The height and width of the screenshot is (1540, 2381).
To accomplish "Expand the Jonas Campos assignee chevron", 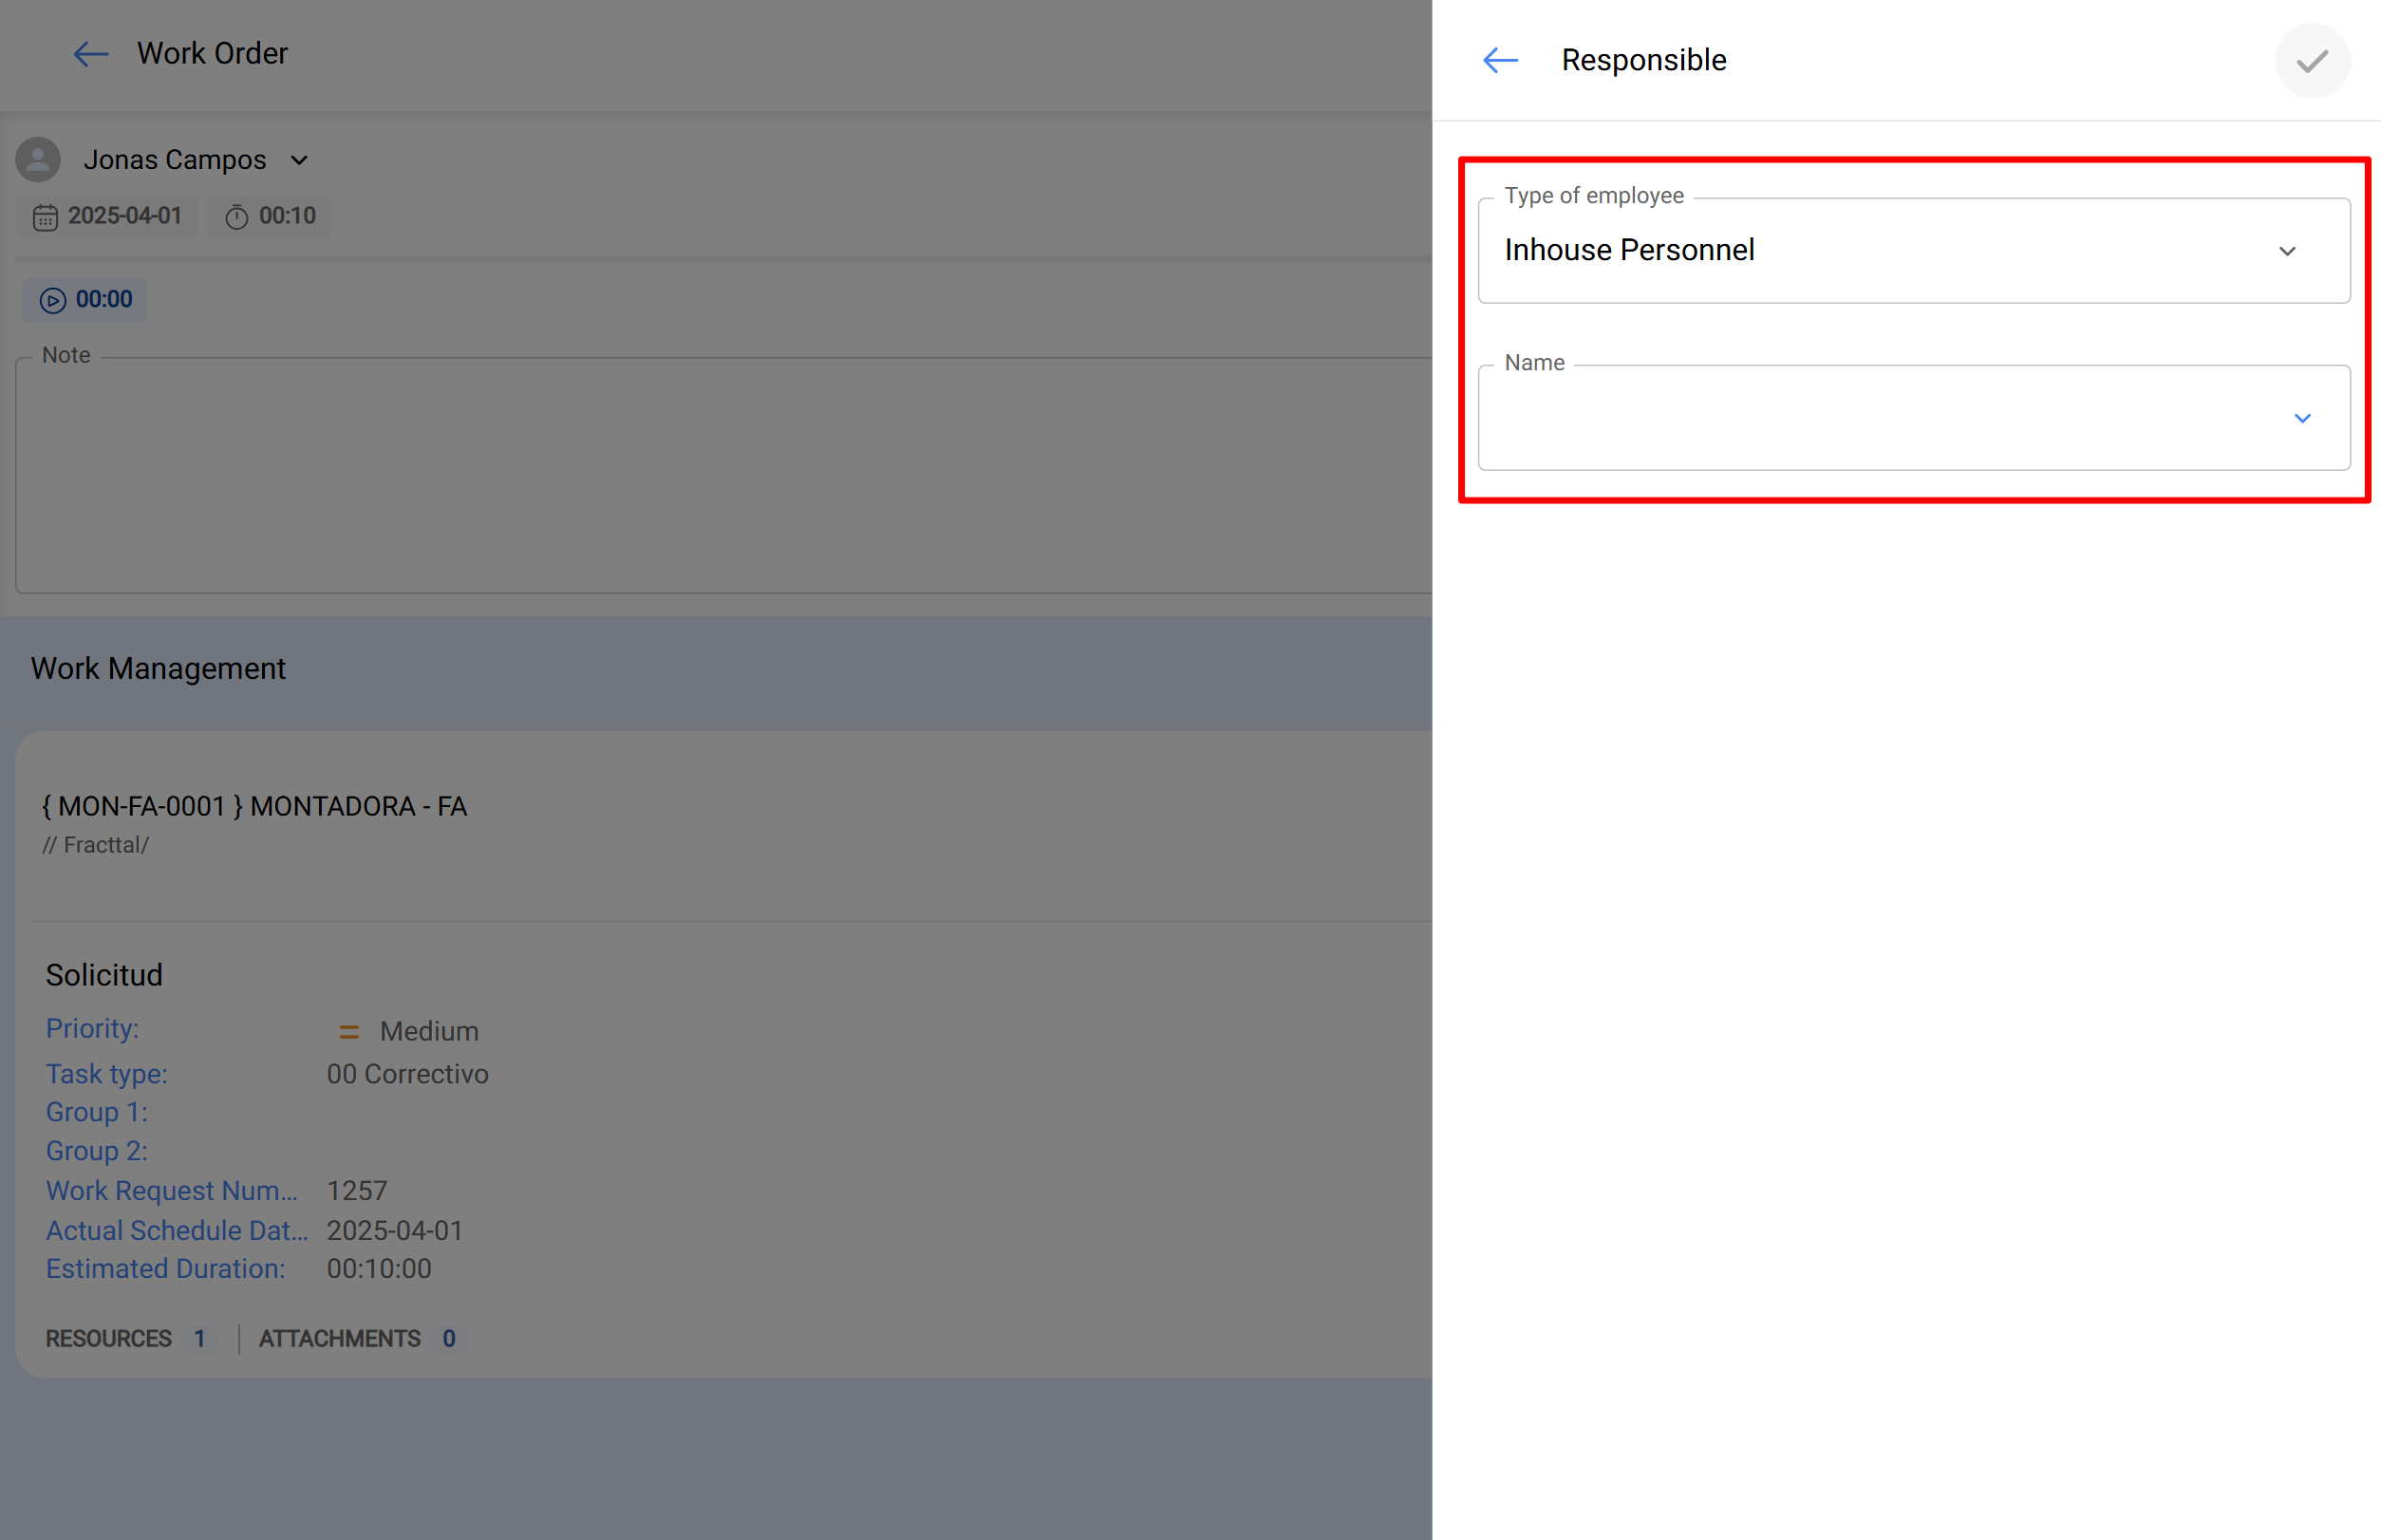I will (x=299, y=160).
